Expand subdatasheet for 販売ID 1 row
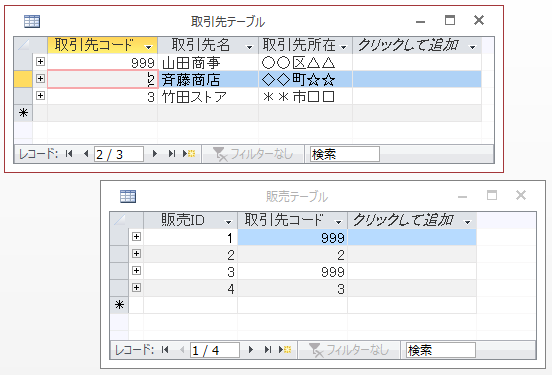Image resolution: width=552 pixels, height=375 pixels. pos(136,237)
